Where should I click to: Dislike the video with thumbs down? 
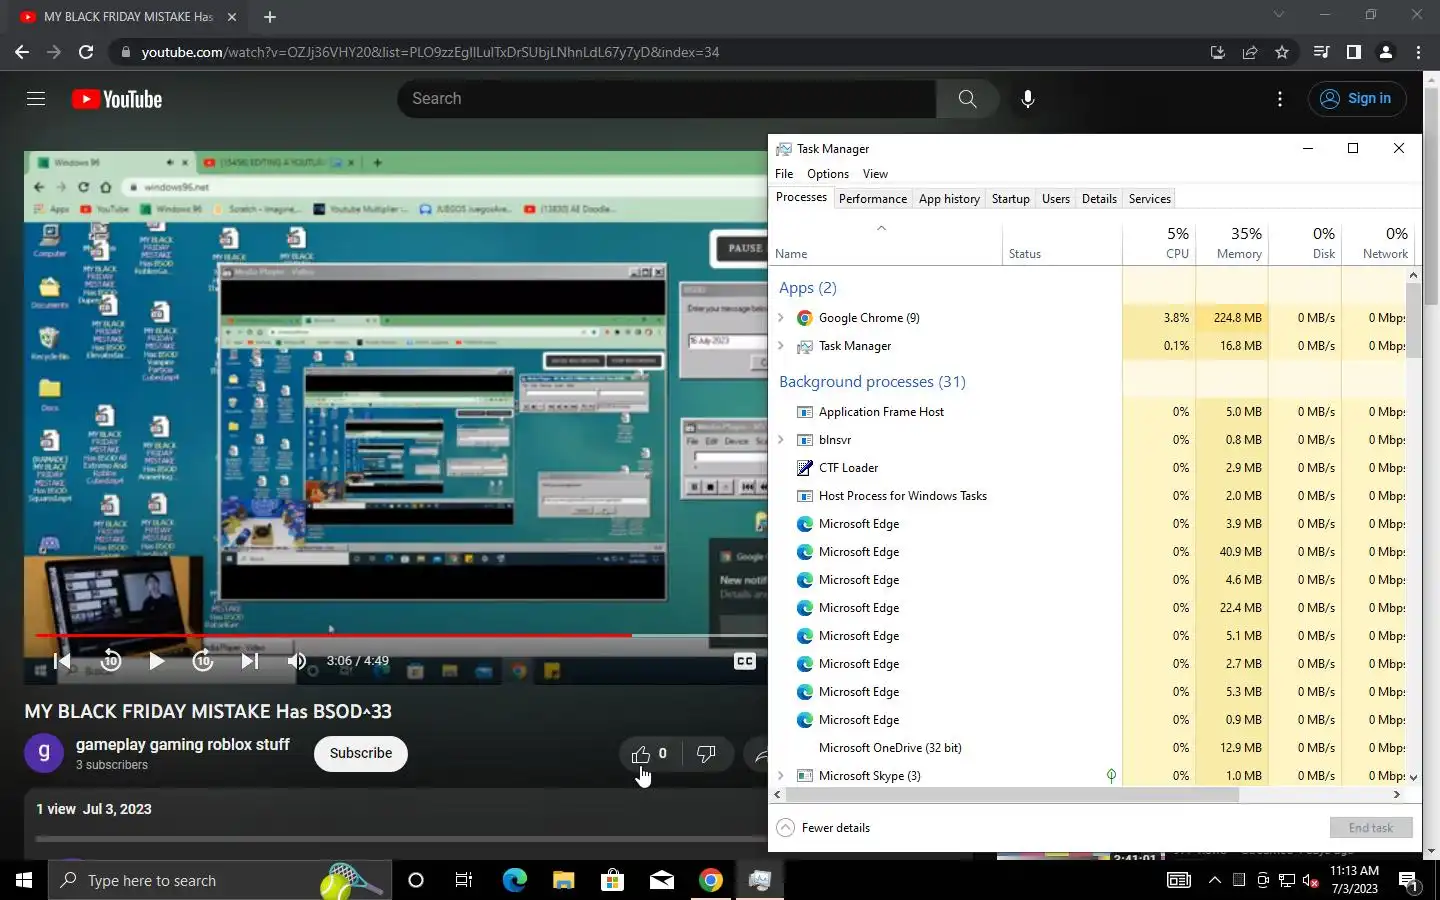[706, 754]
